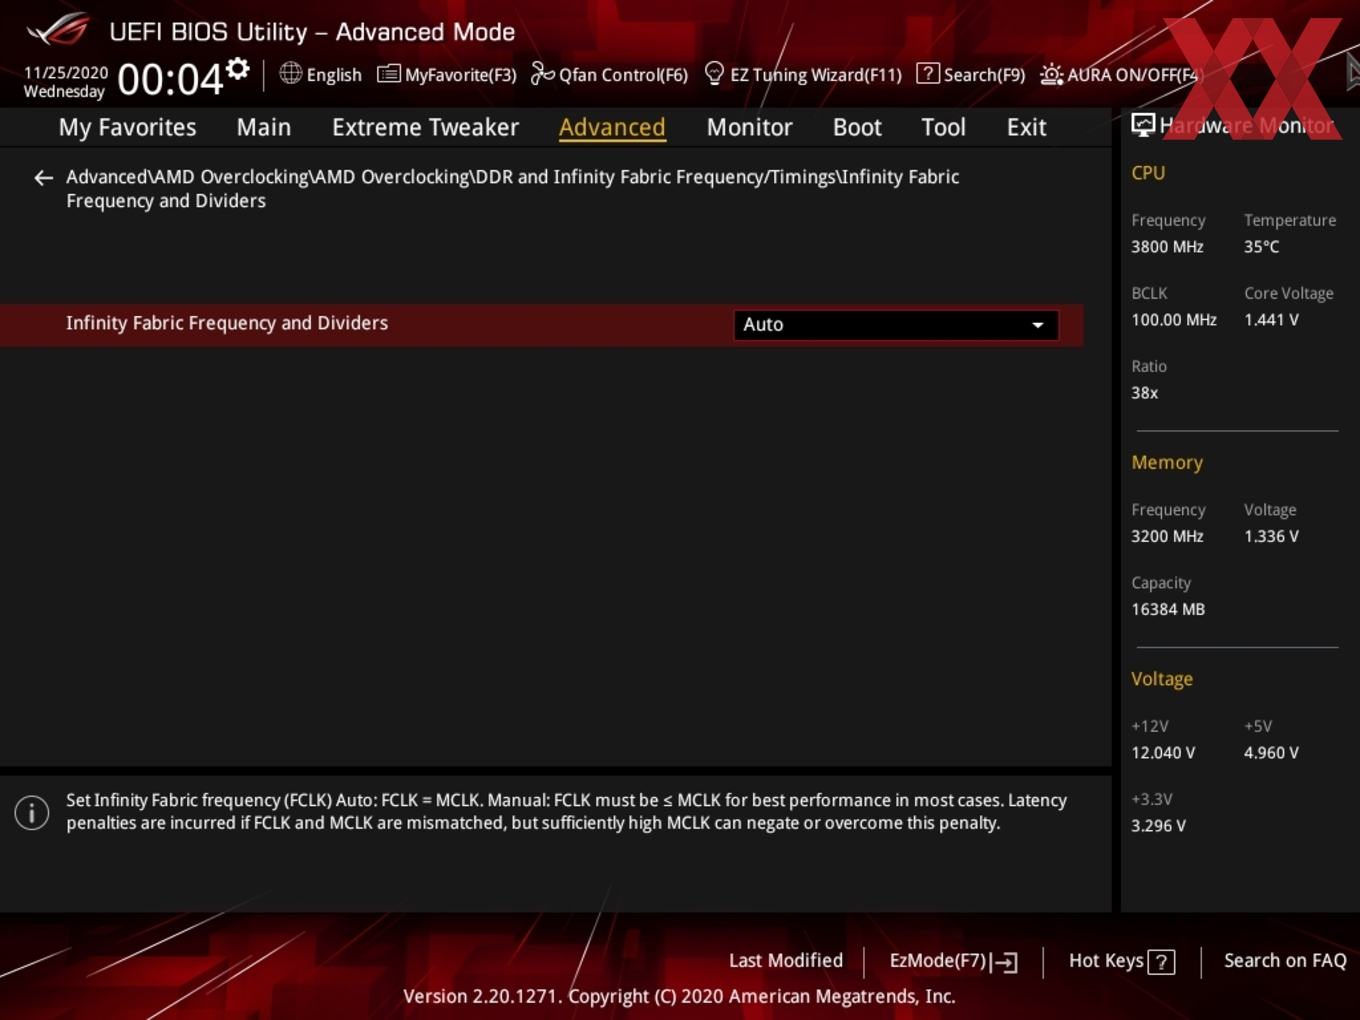Open the Exit tab
Image resolution: width=1360 pixels, height=1020 pixels.
(x=1026, y=127)
